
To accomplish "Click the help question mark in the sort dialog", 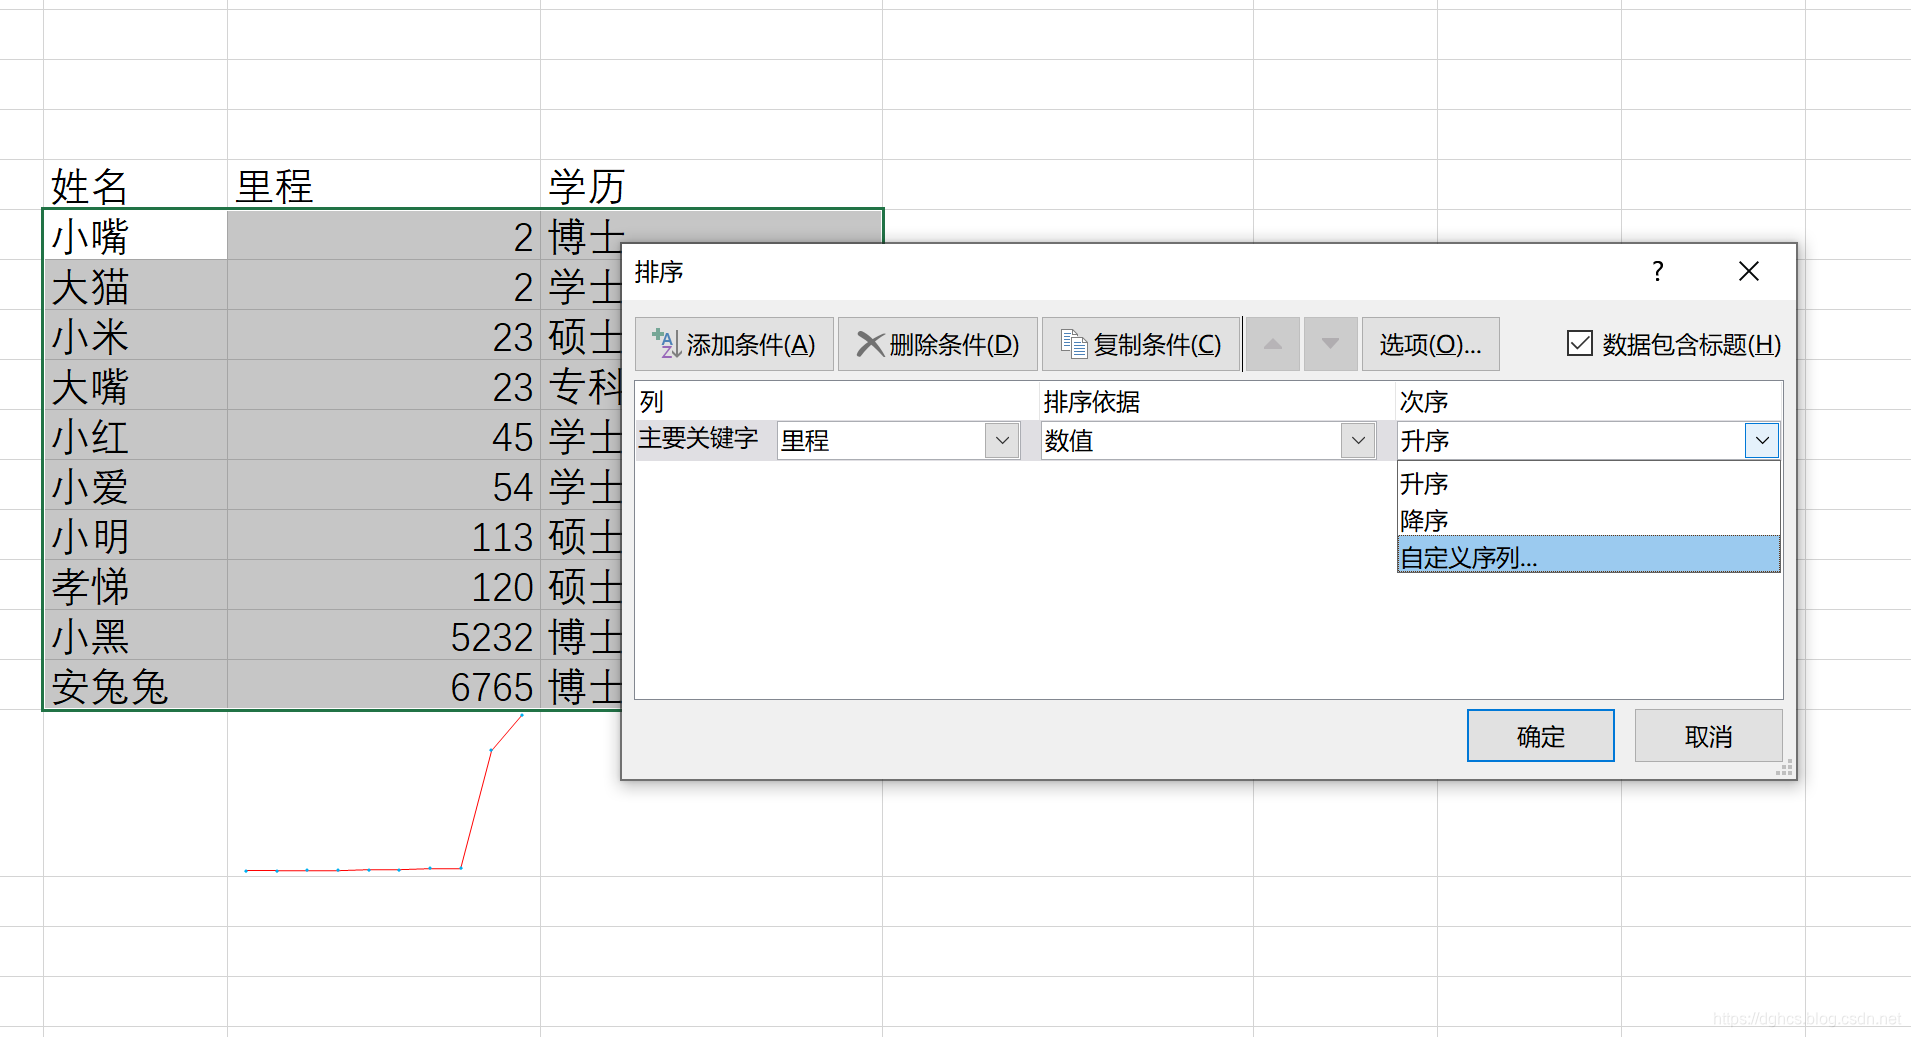I will (x=1658, y=271).
